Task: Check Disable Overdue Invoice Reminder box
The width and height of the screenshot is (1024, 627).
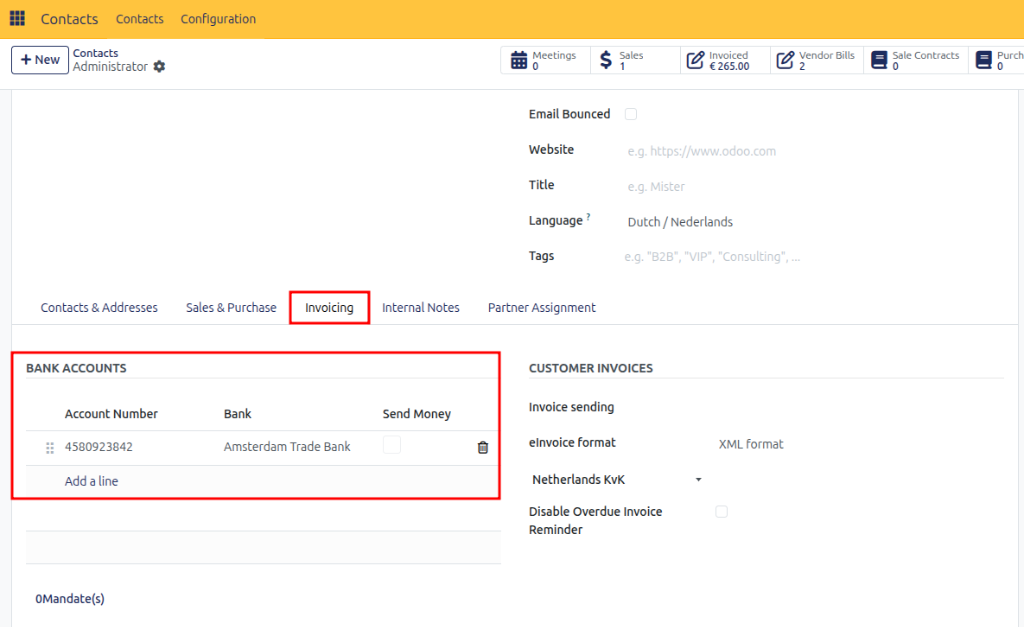Action: click(x=722, y=511)
